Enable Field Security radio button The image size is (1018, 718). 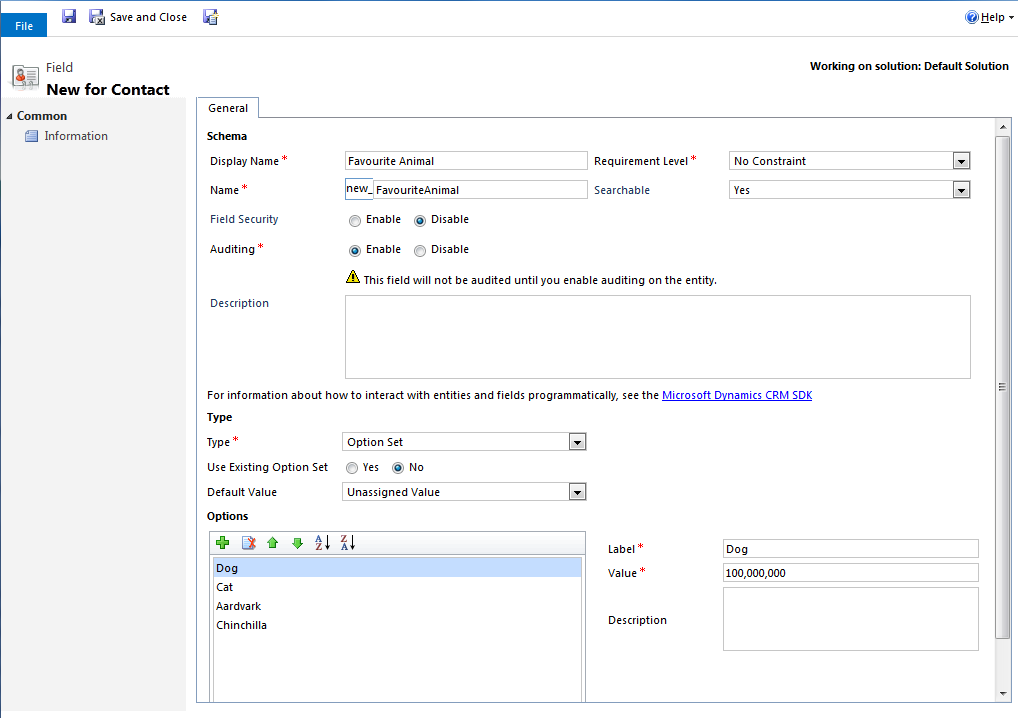(x=355, y=220)
